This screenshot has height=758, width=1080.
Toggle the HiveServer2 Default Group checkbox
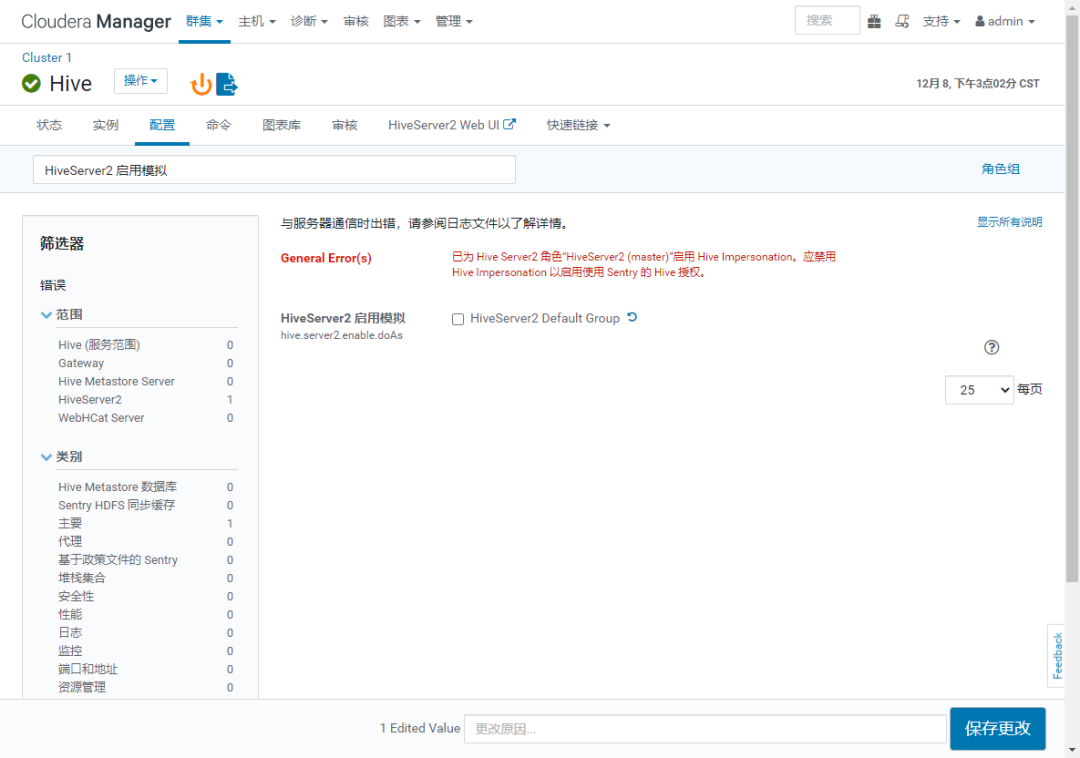[458, 319]
